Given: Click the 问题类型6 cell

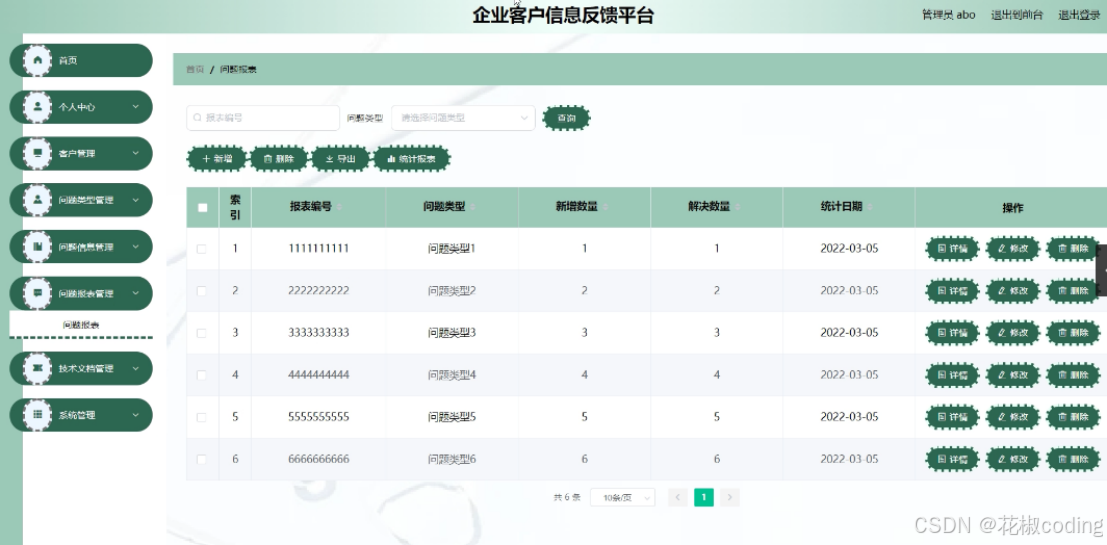Looking at the screenshot, I should 452,460.
